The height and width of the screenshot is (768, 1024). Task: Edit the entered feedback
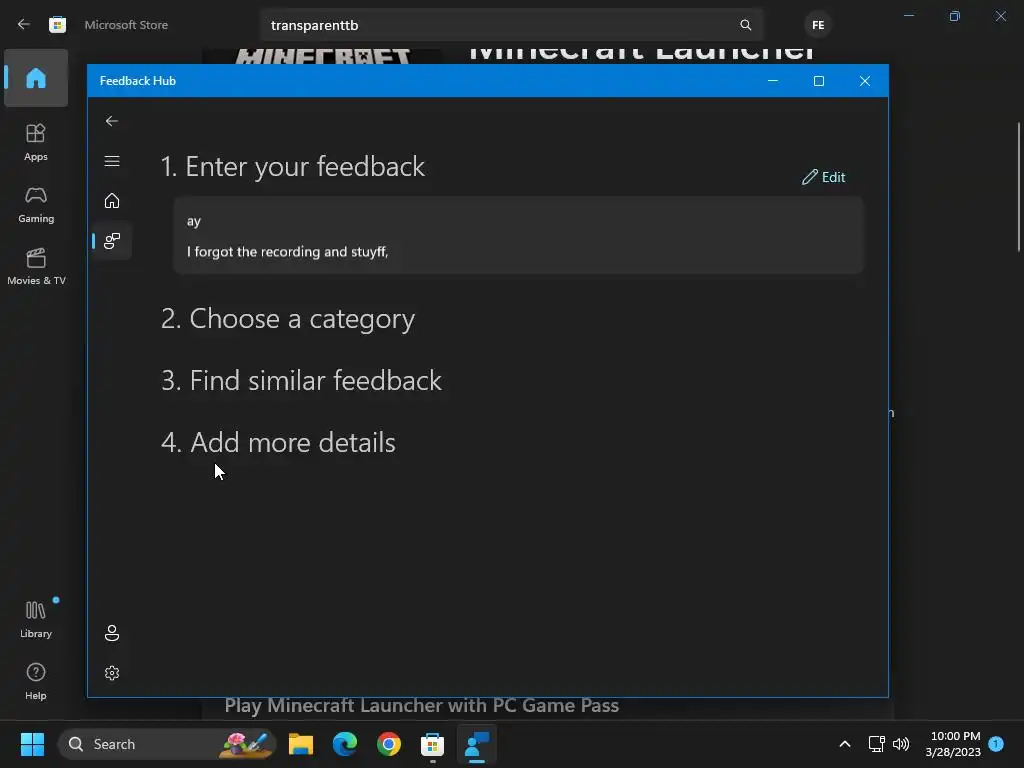click(824, 177)
